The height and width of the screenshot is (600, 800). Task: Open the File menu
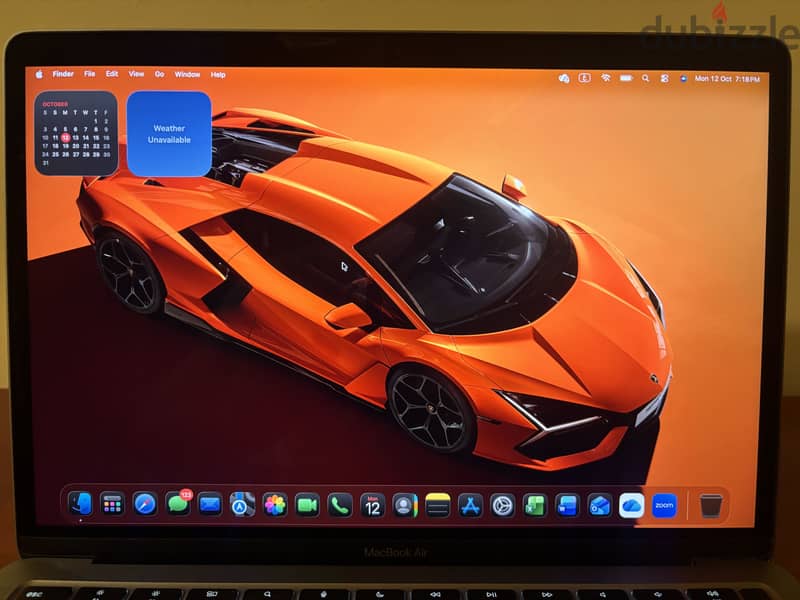click(89, 74)
